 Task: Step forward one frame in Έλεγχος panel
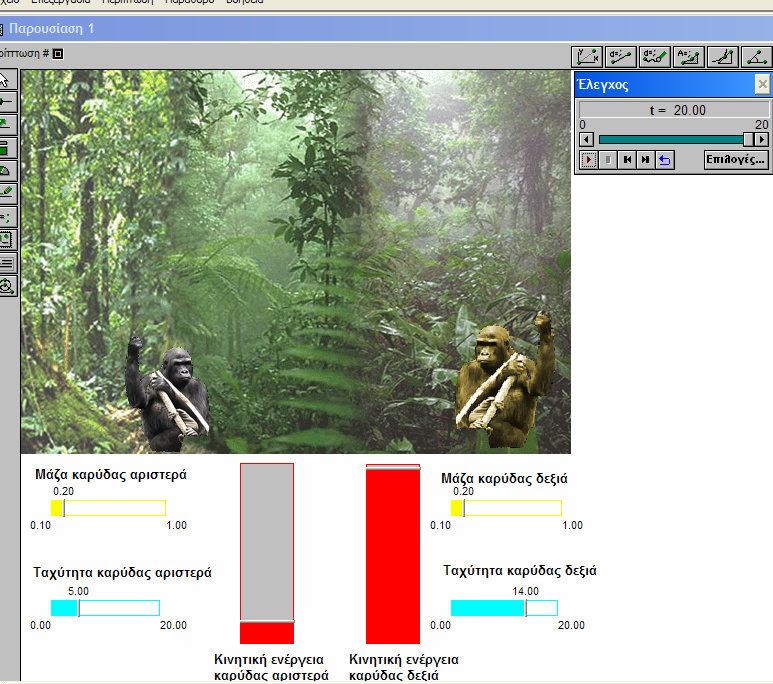pyautogui.click(x=645, y=160)
